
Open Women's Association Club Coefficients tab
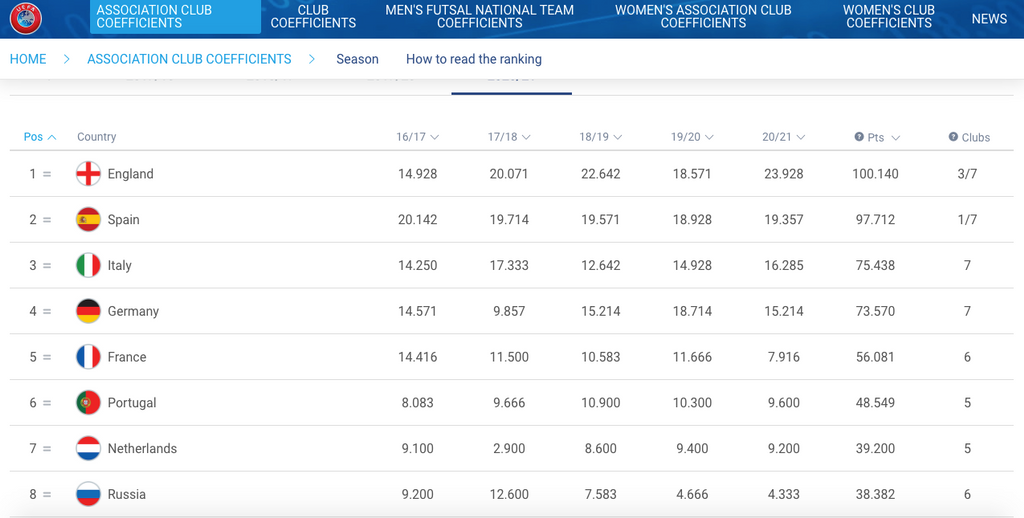[703, 16]
